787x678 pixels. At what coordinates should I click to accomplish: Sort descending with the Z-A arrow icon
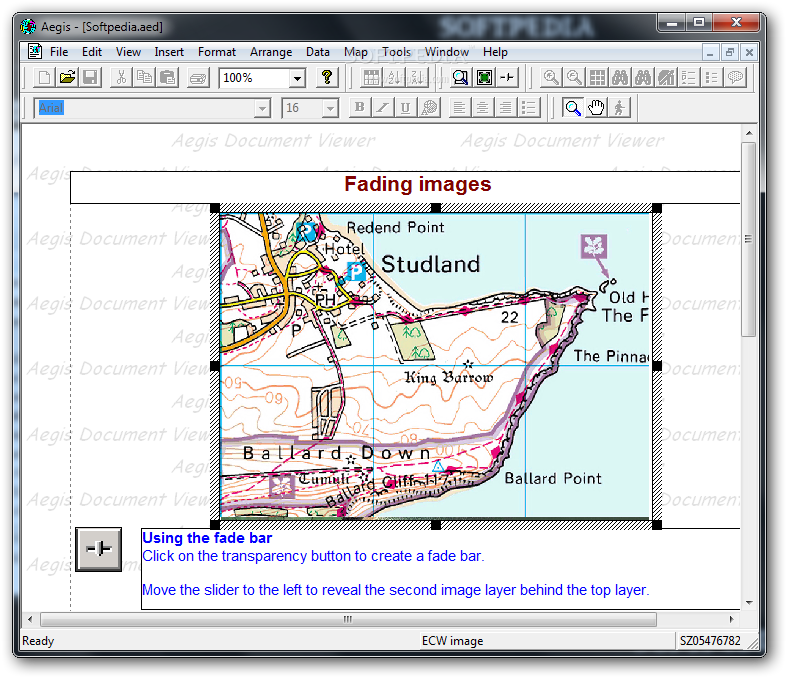(x=417, y=78)
